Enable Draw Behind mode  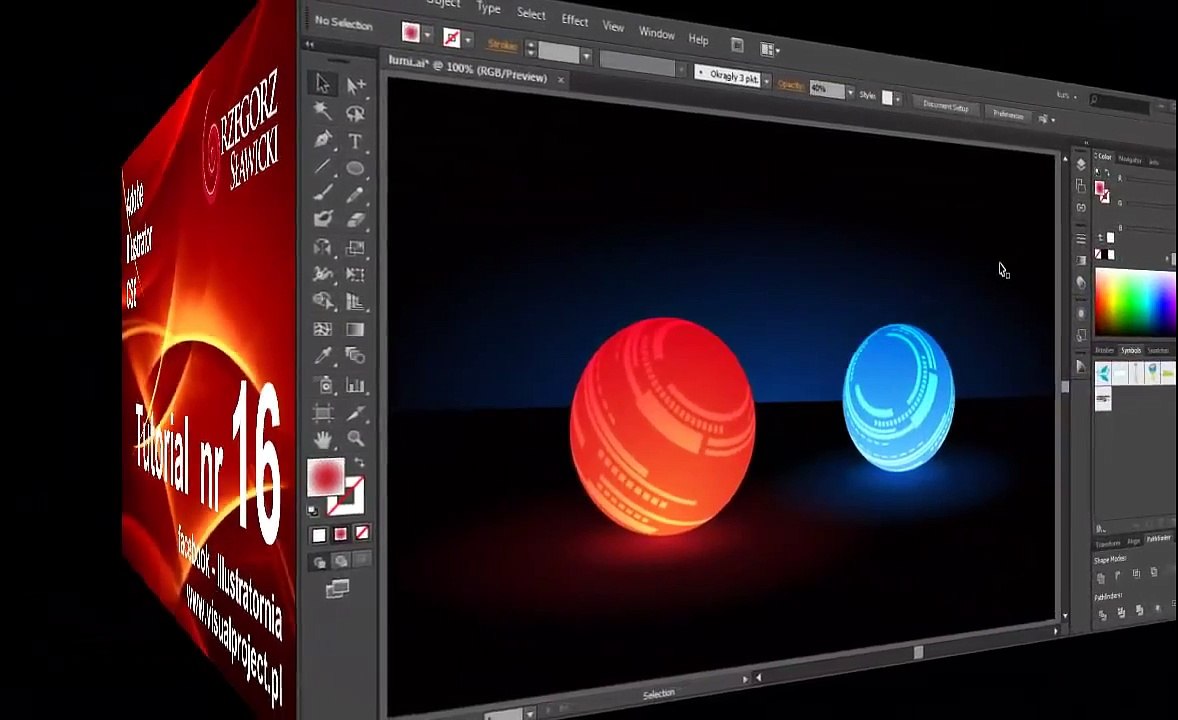tap(340, 561)
